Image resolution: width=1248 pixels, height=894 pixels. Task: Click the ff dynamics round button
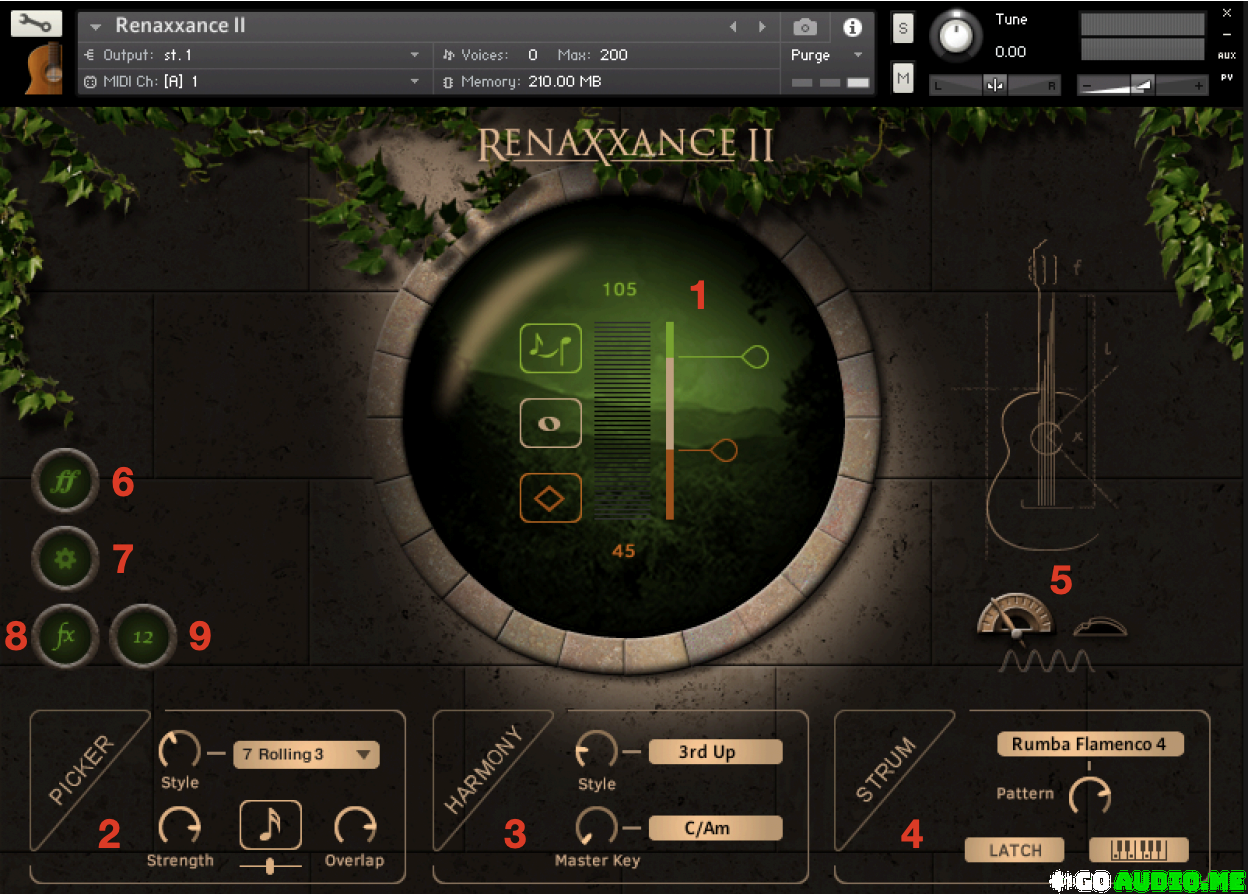(65, 483)
